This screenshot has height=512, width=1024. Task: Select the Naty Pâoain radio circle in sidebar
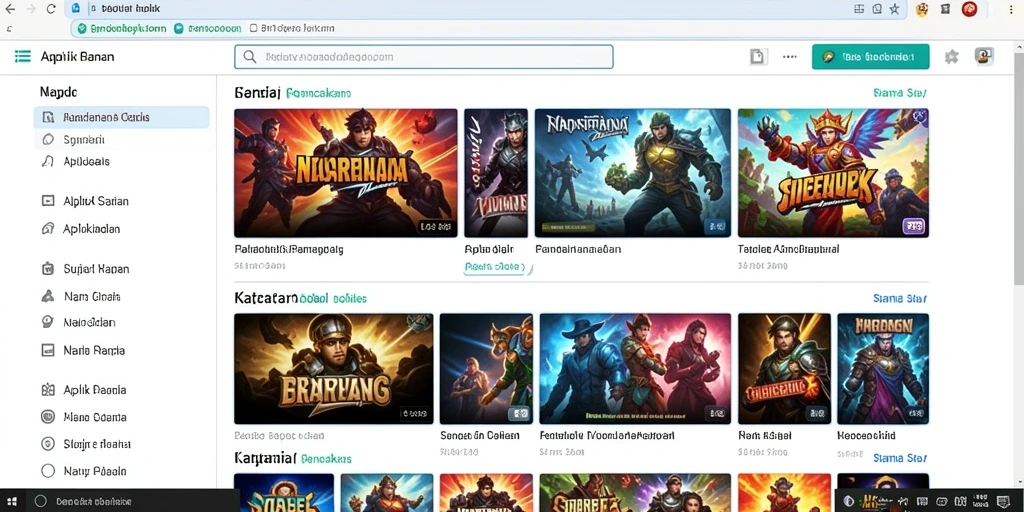pos(48,471)
